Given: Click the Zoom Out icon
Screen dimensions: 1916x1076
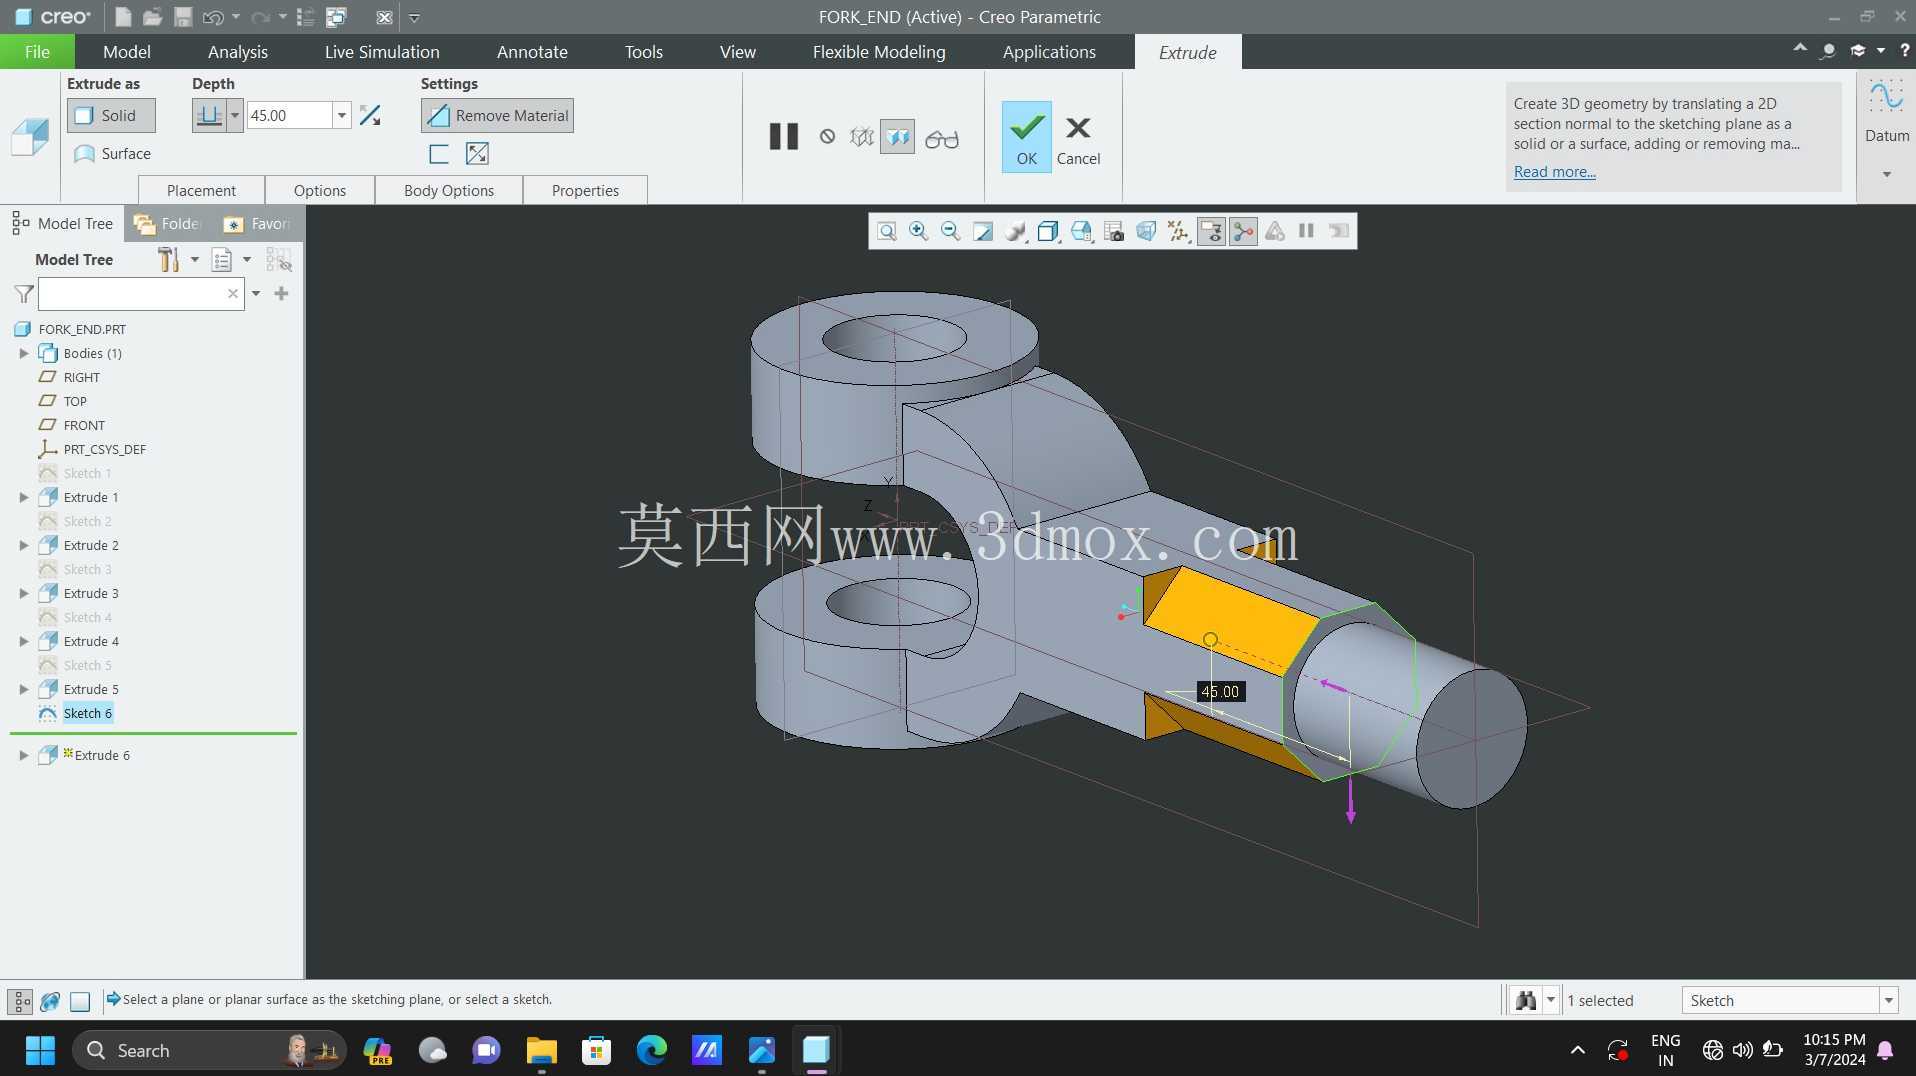Looking at the screenshot, I should coord(950,232).
